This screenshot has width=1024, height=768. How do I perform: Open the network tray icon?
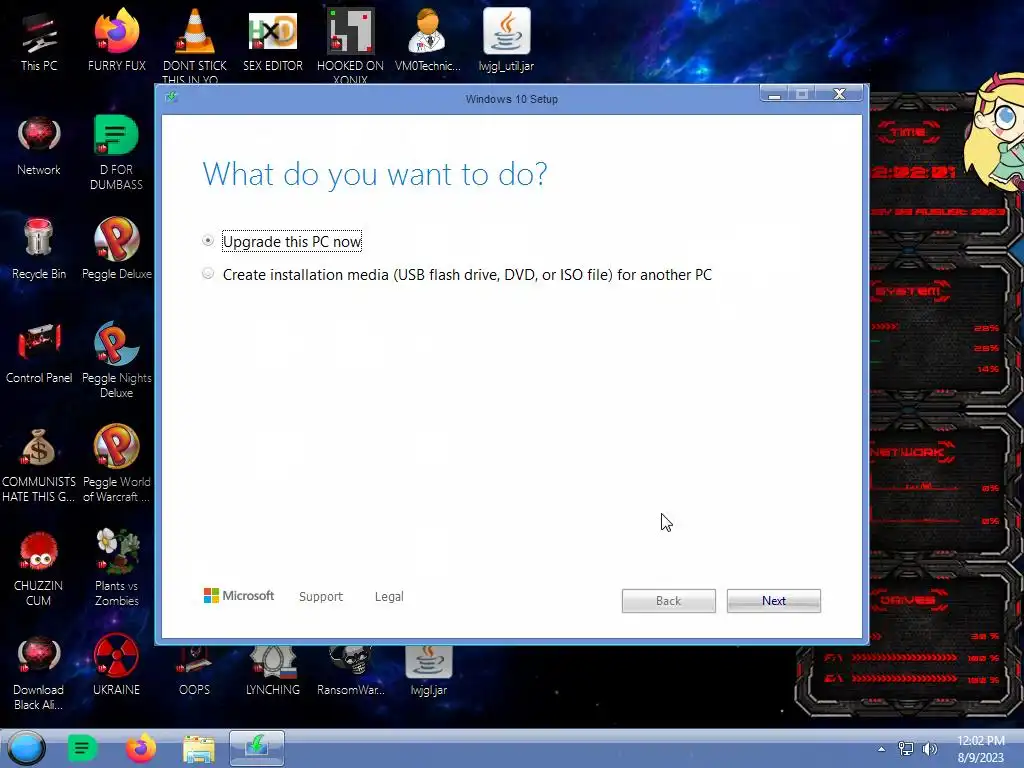point(906,749)
